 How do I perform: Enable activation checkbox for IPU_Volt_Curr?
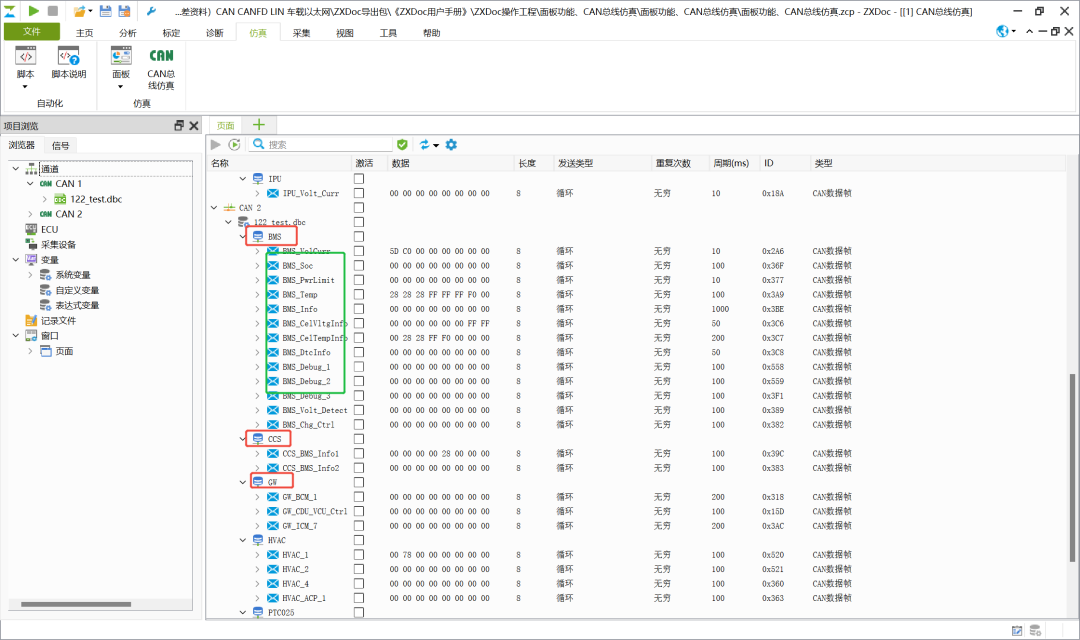(359, 193)
